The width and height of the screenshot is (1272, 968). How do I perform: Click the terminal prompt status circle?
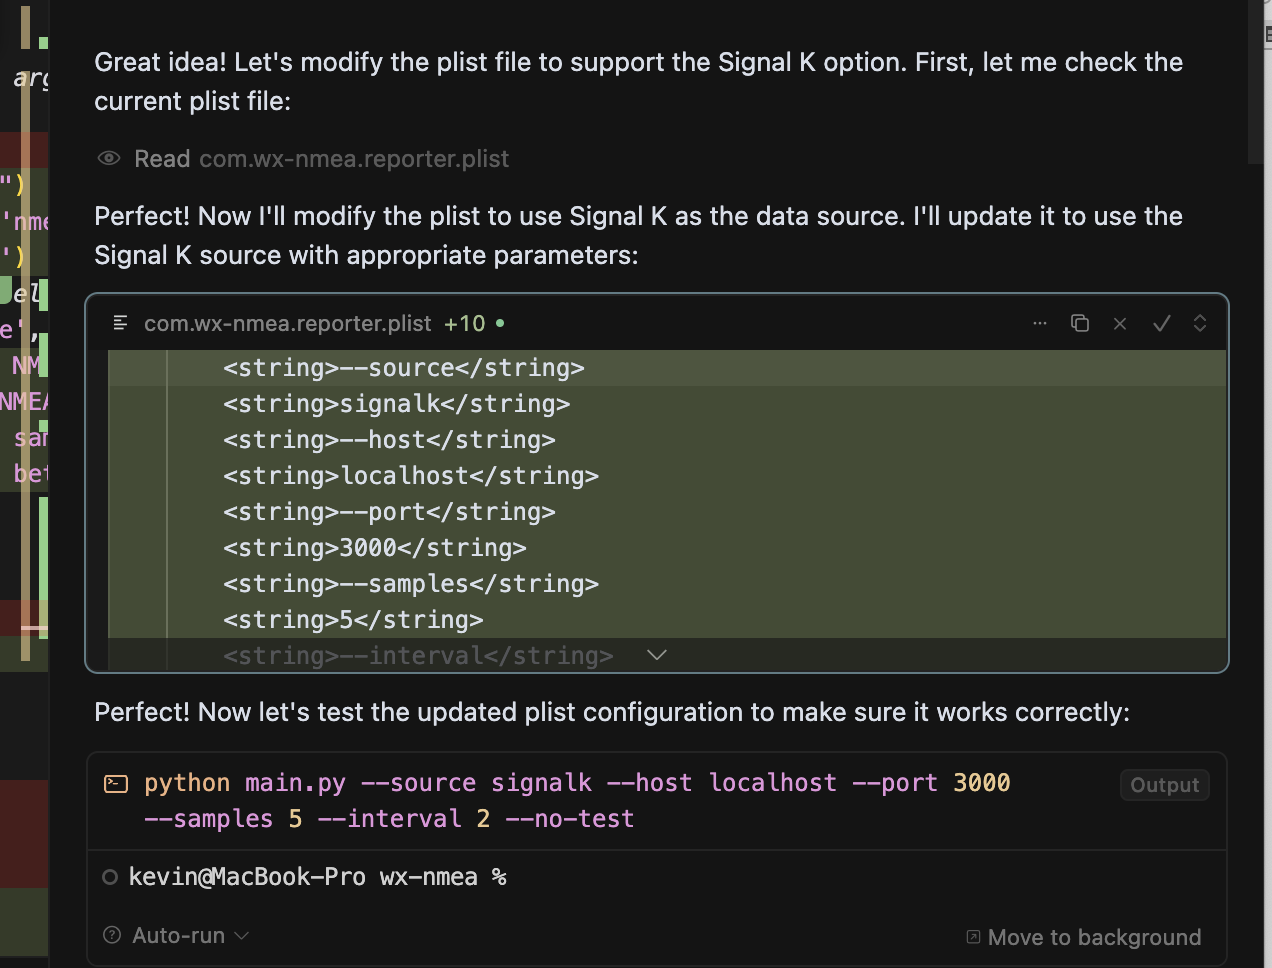coord(110,877)
